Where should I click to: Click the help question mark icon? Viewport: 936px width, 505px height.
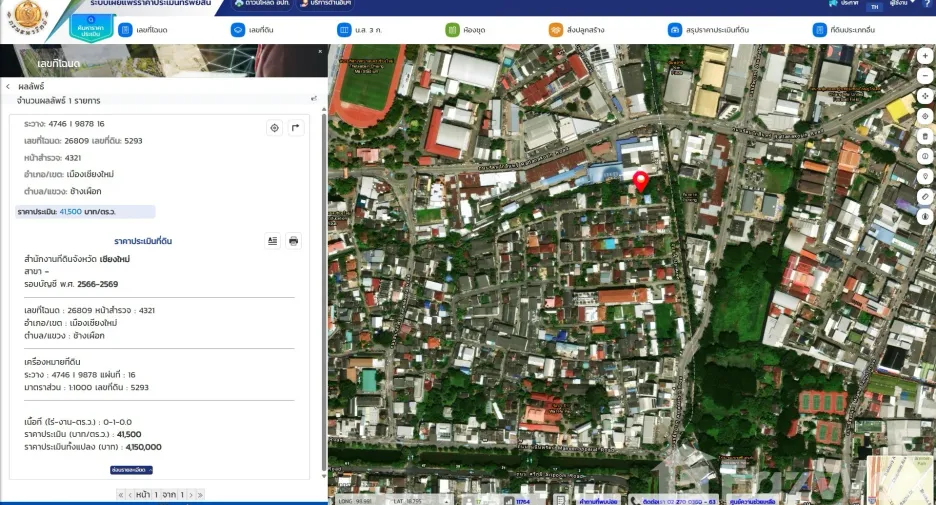tap(927, 4)
